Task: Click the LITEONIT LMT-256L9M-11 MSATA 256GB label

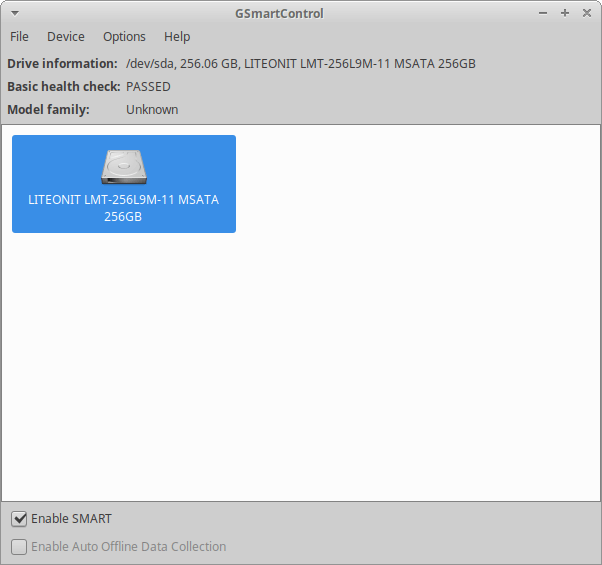Action: (x=123, y=208)
